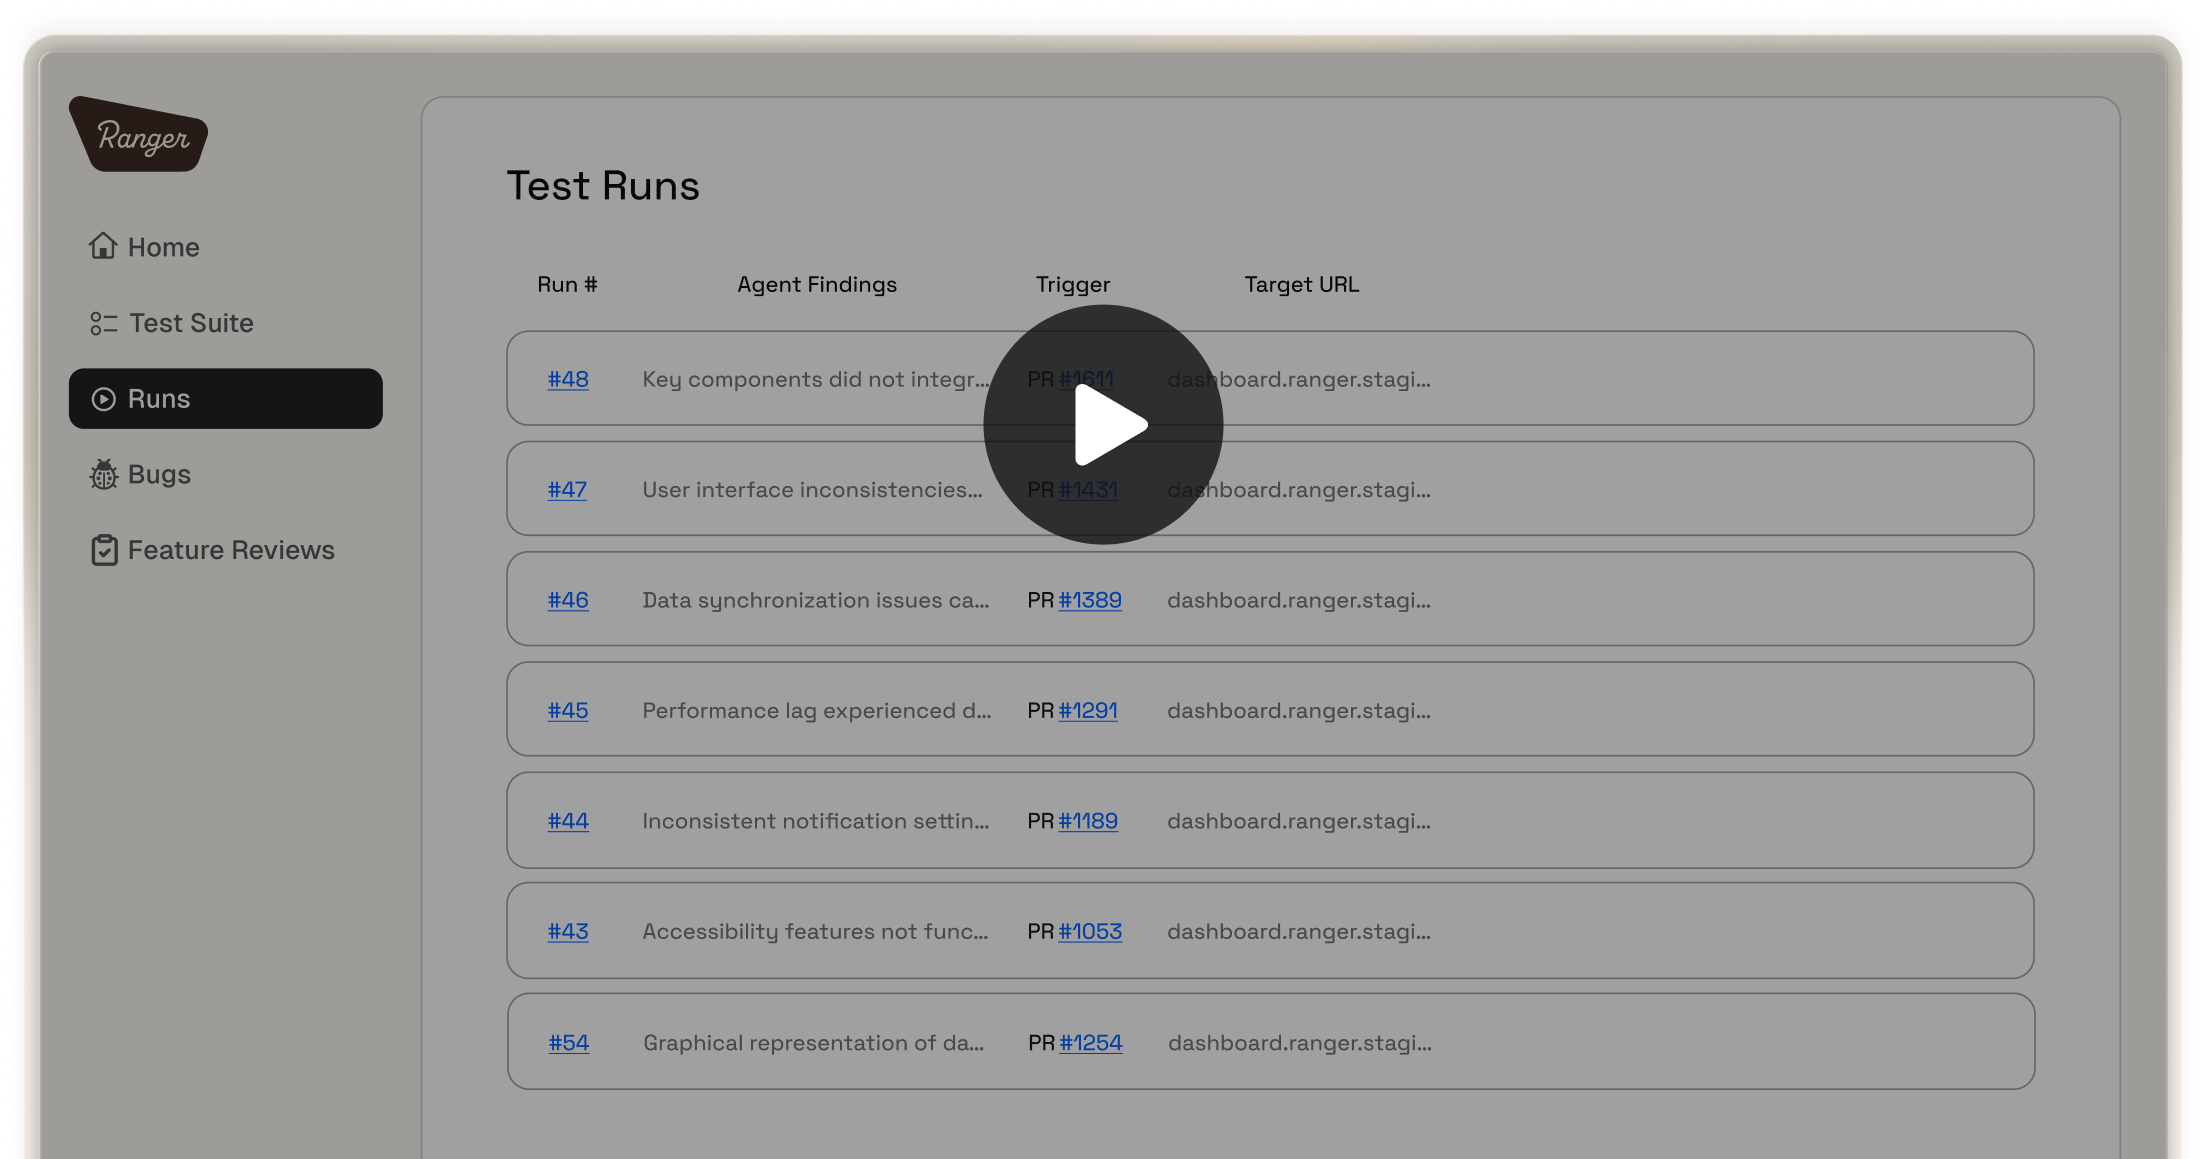Click the Bugs beetle icon
The image size is (2206, 1159).
[x=104, y=474]
